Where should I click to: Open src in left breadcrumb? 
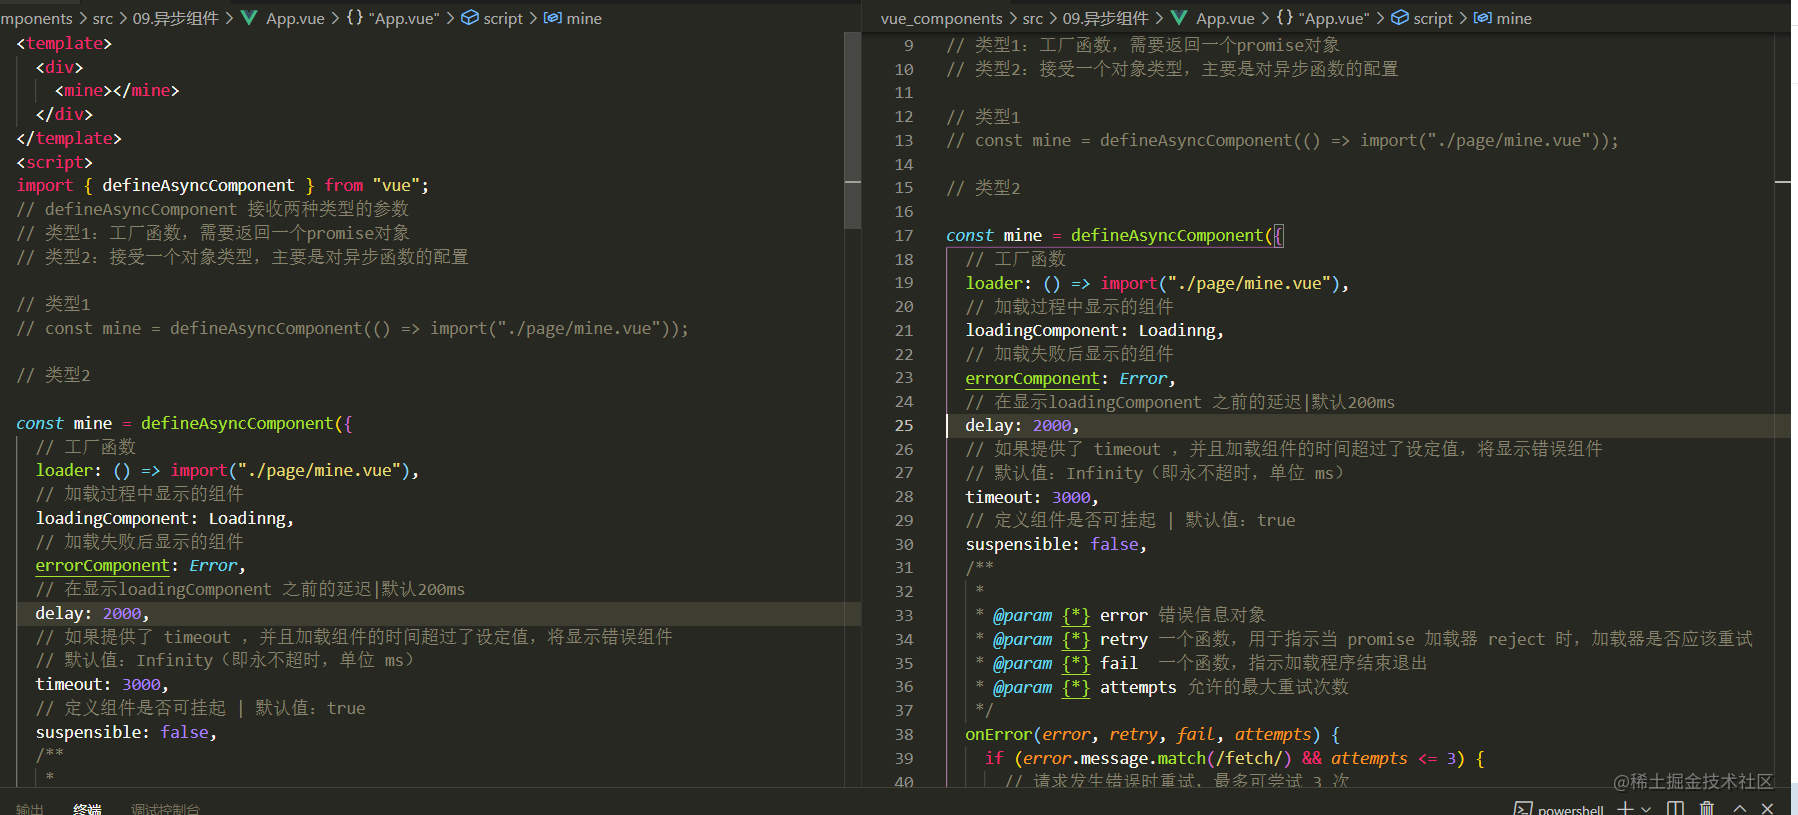tap(103, 18)
